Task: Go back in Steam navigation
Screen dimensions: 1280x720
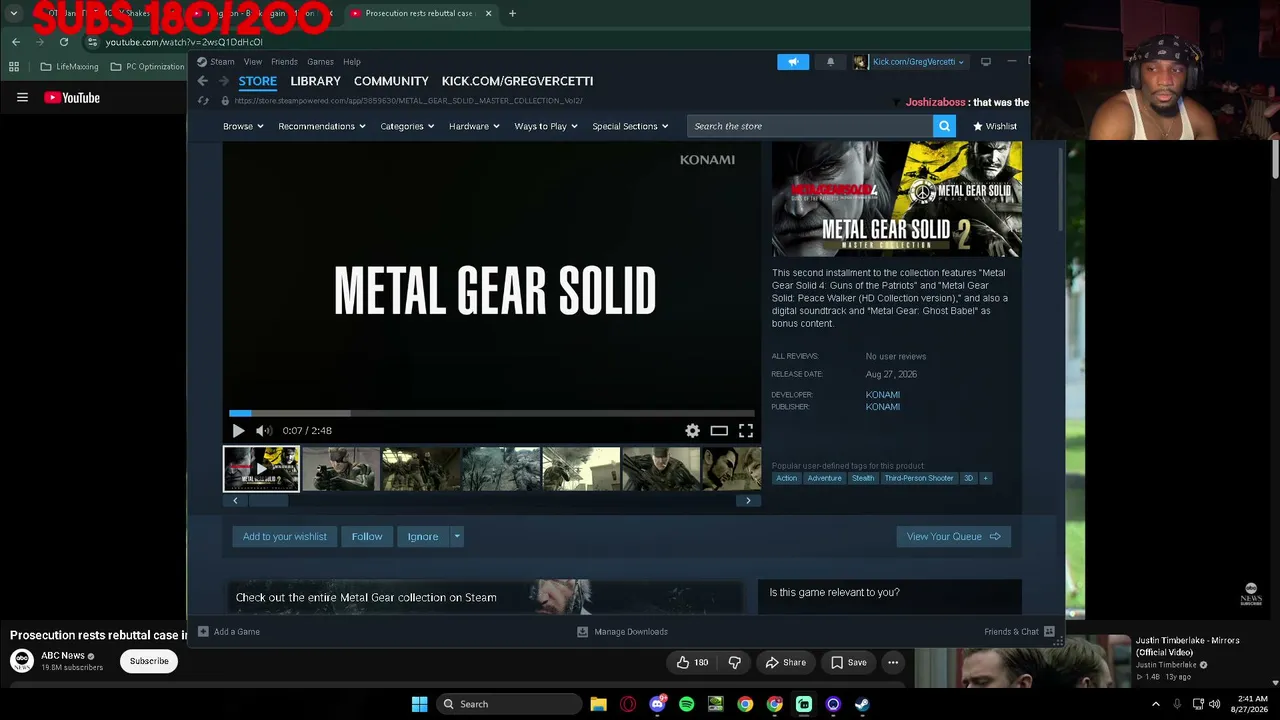Action: tap(203, 81)
